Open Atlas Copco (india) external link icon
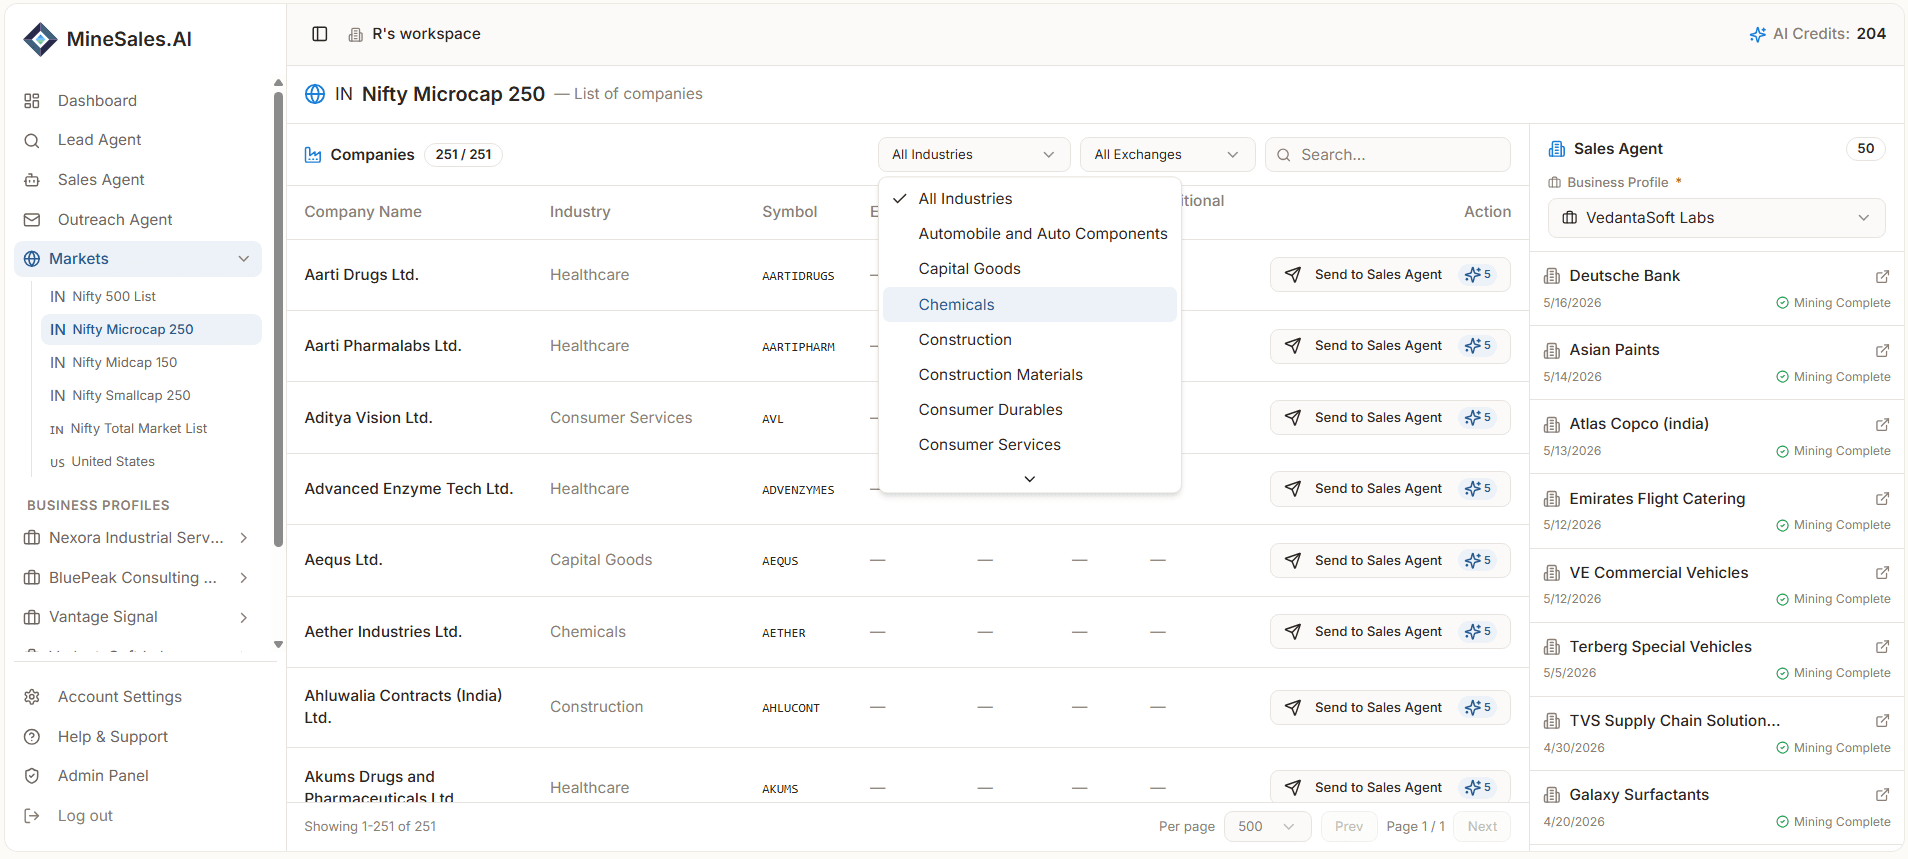The image size is (1908, 859). pyautogui.click(x=1882, y=424)
